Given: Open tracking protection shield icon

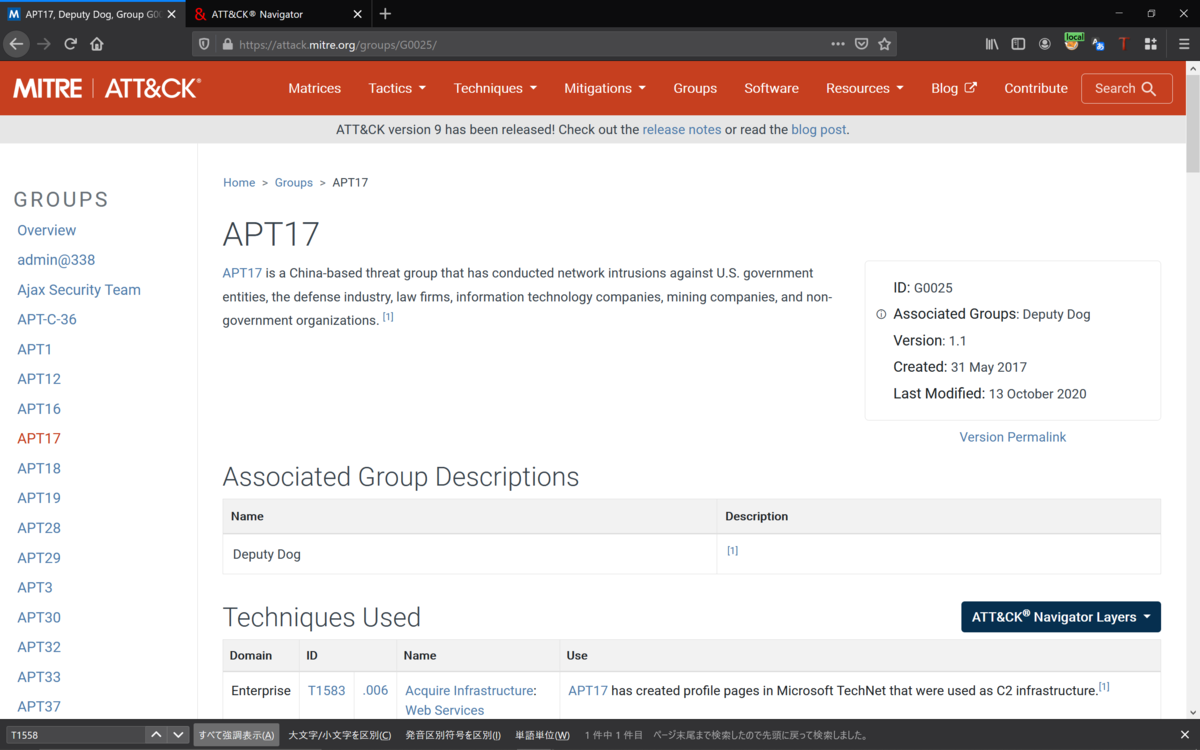Looking at the screenshot, I should click(205, 44).
